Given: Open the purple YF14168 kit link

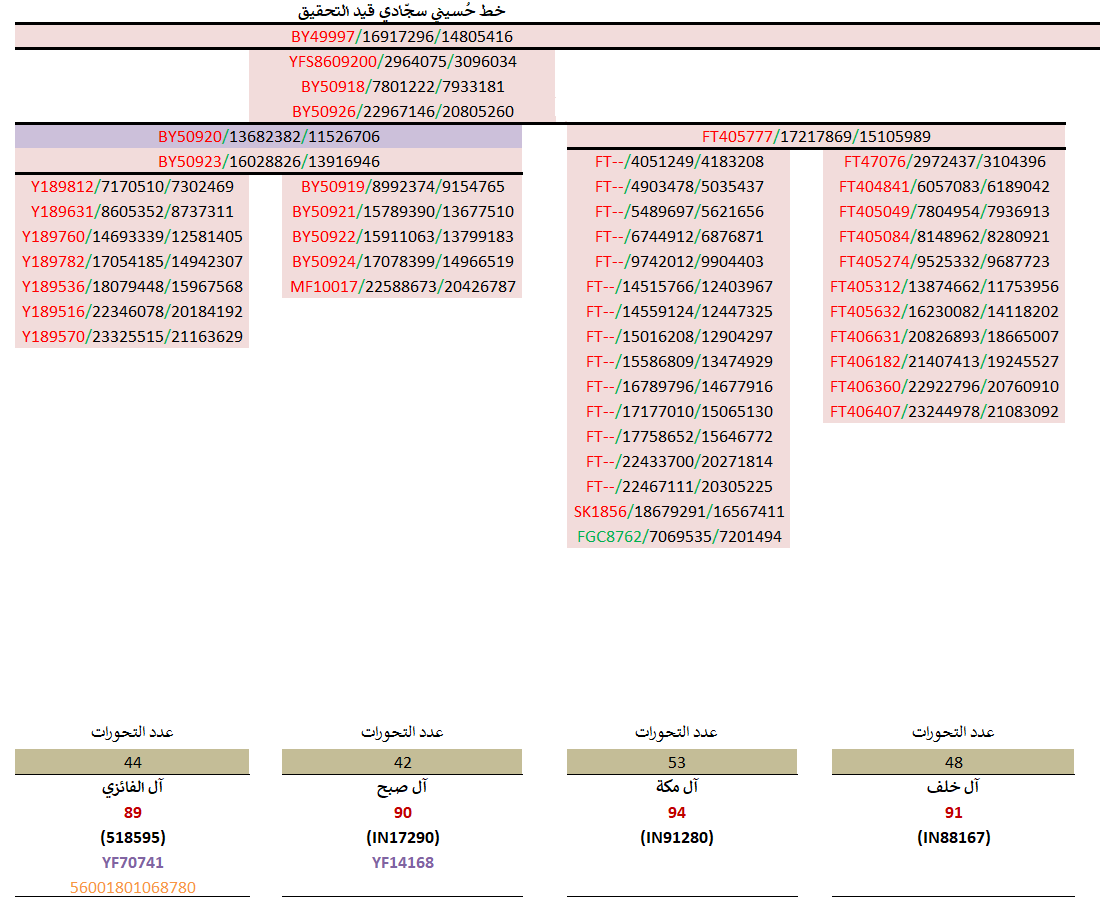Looking at the screenshot, I should pos(402,863).
